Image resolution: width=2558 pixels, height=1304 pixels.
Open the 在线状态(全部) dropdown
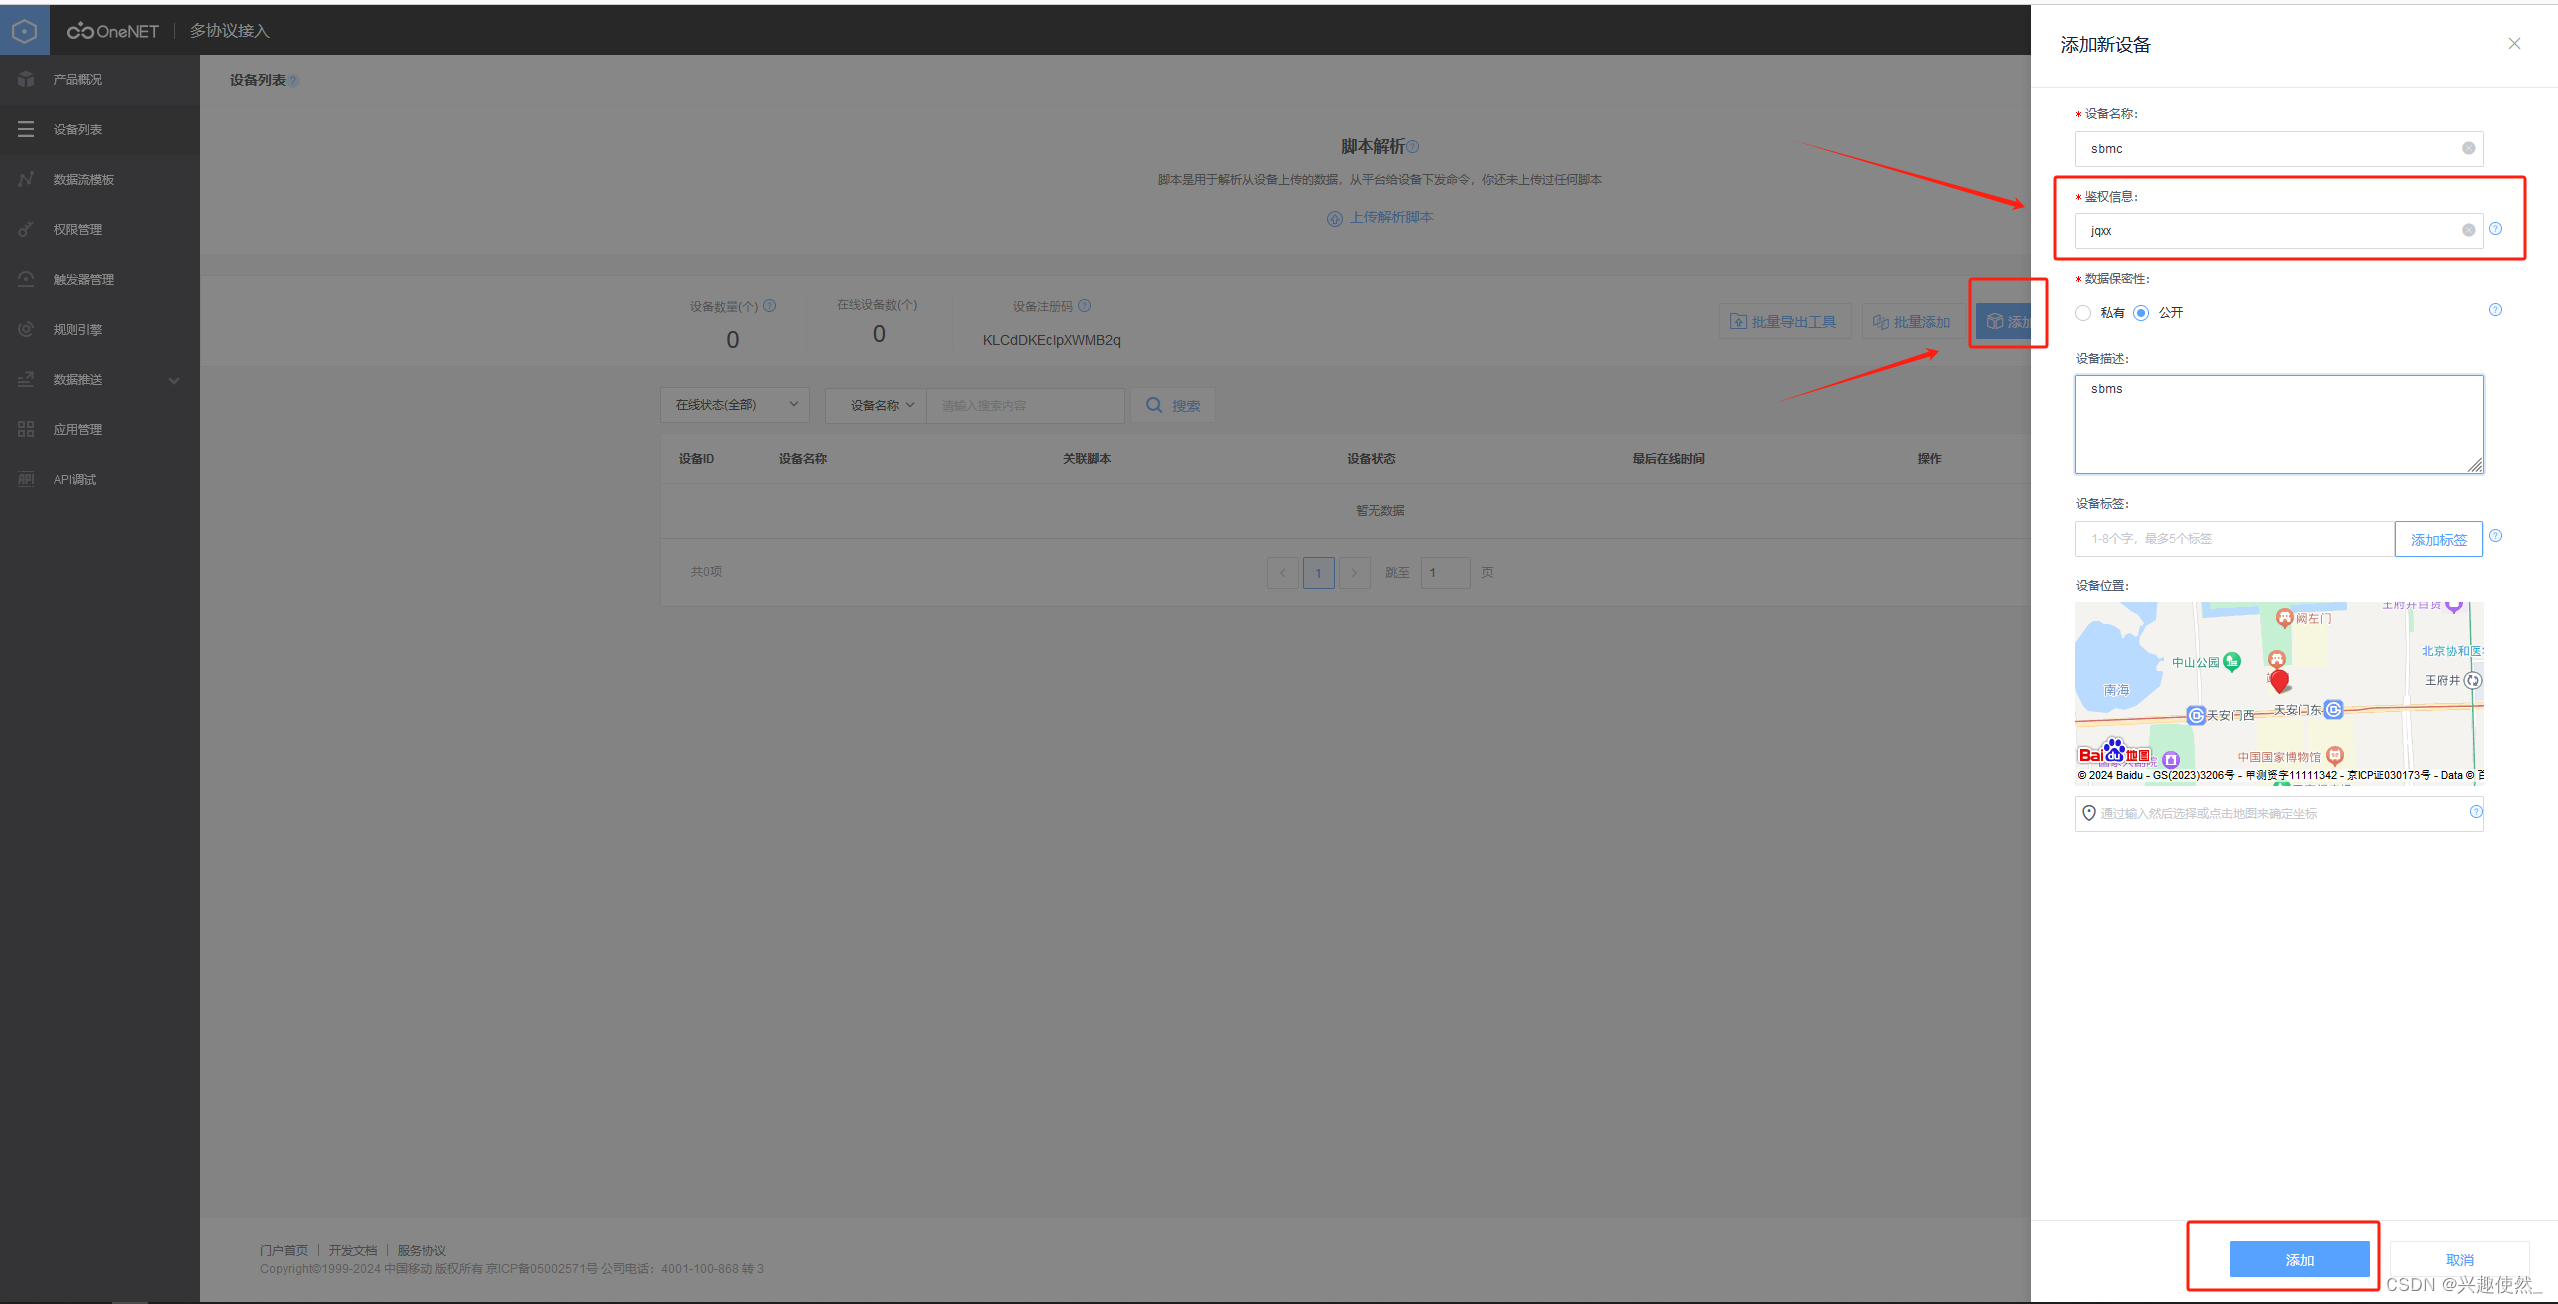[735, 405]
